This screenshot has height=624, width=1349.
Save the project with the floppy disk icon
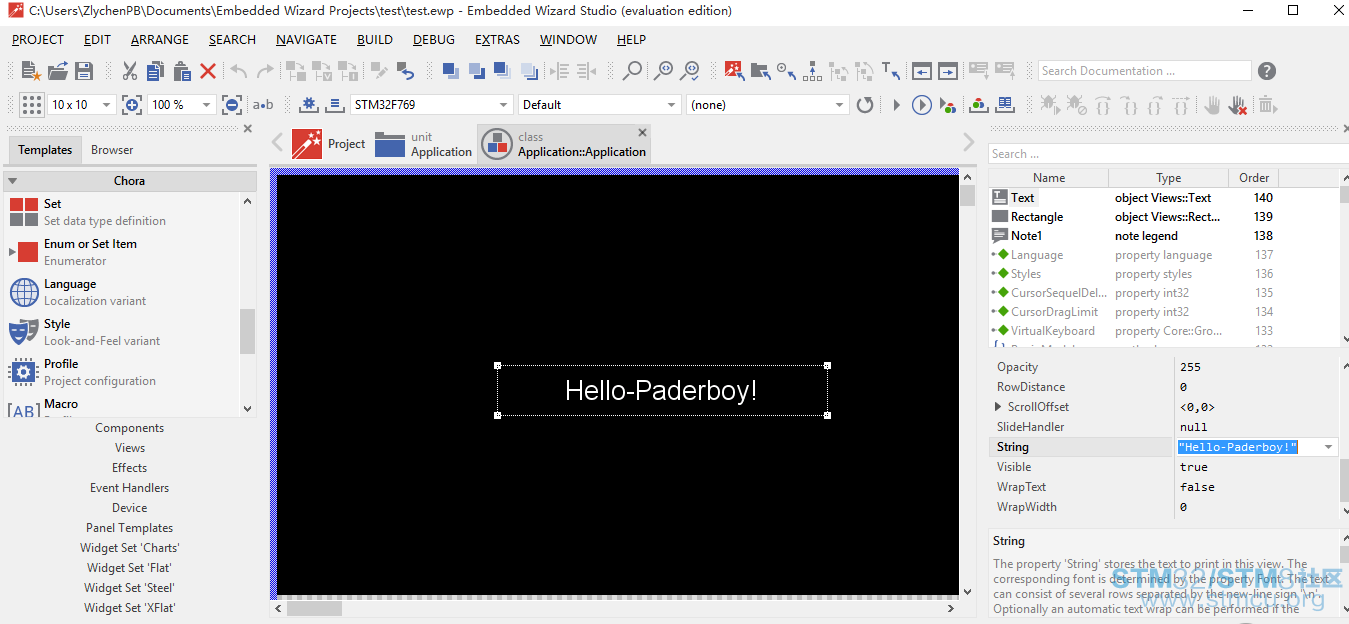point(84,71)
